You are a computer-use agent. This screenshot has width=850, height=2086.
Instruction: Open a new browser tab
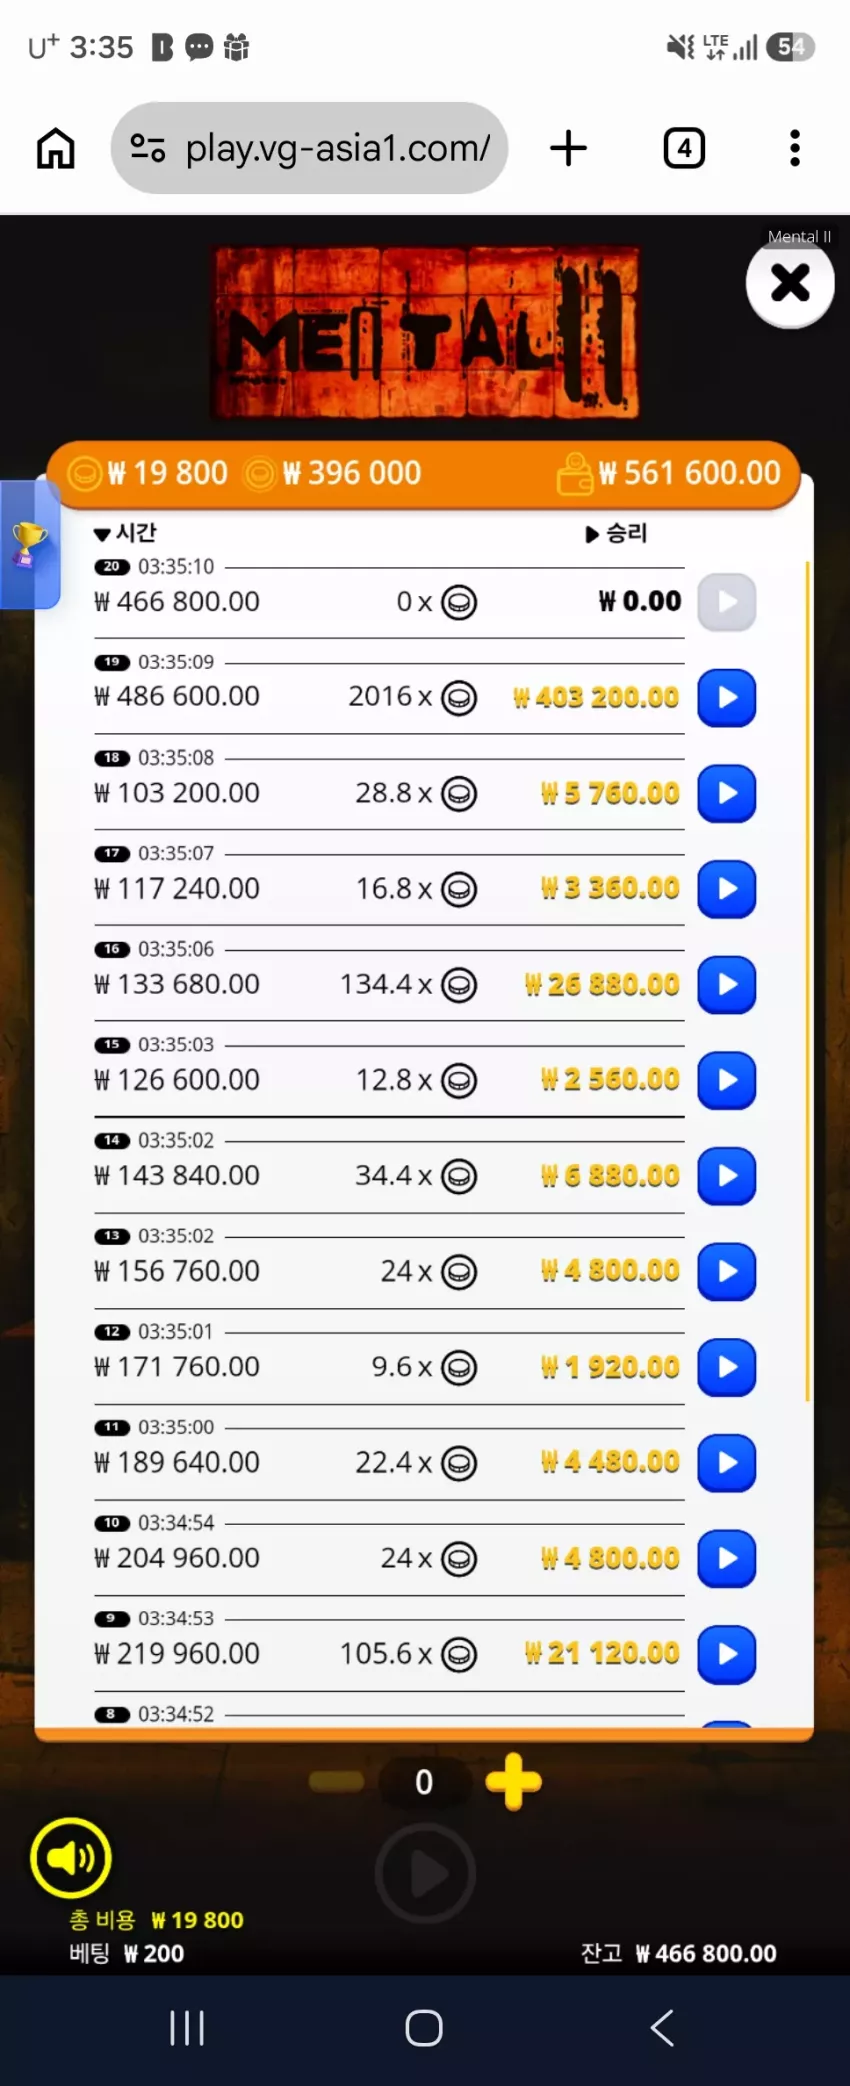coord(568,148)
